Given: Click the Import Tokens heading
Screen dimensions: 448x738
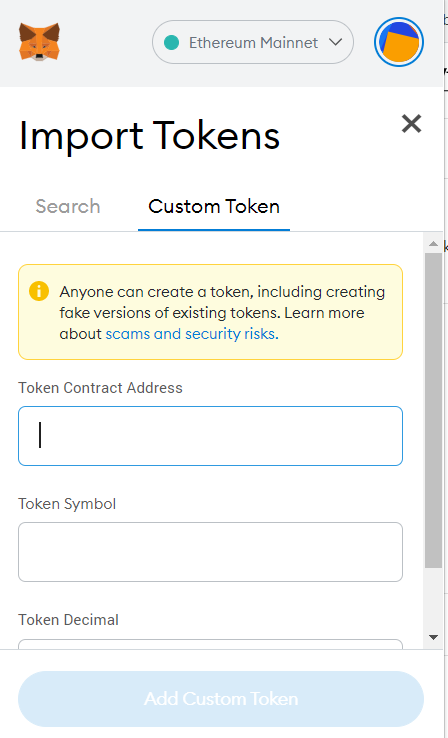Looking at the screenshot, I should pyautogui.click(x=149, y=136).
